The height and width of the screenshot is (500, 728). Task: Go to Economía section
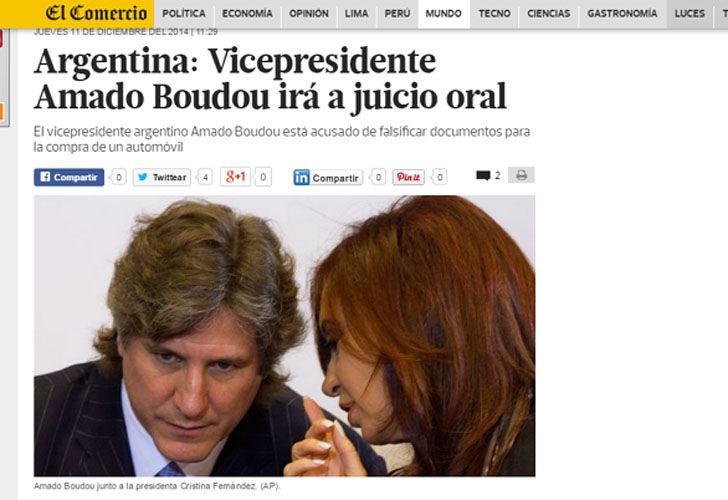(x=247, y=13)
